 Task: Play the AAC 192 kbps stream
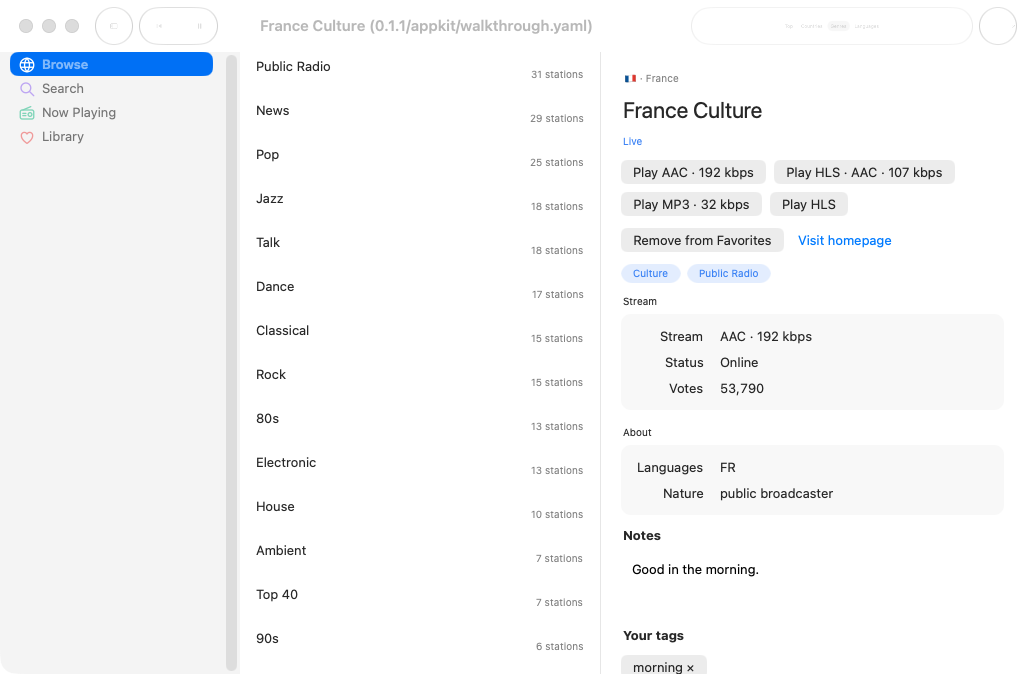point(693,172)
